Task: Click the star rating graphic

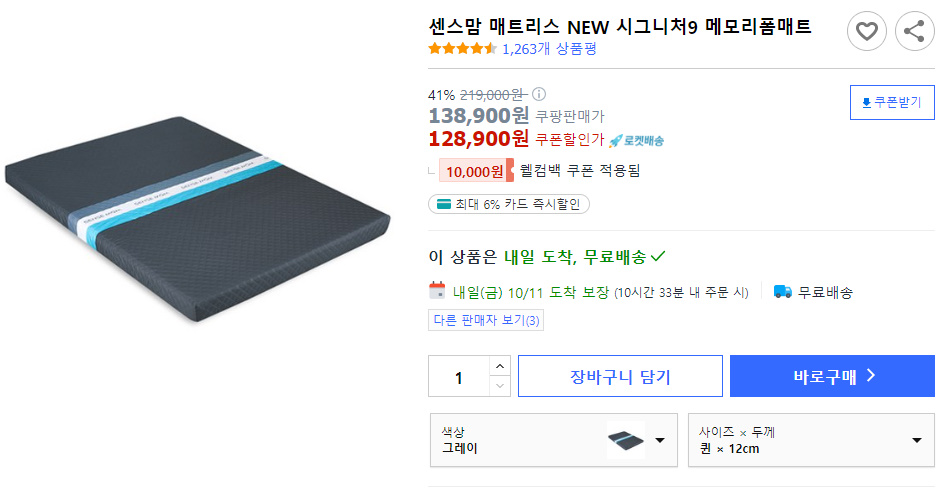Action: (x=463, y=49)
